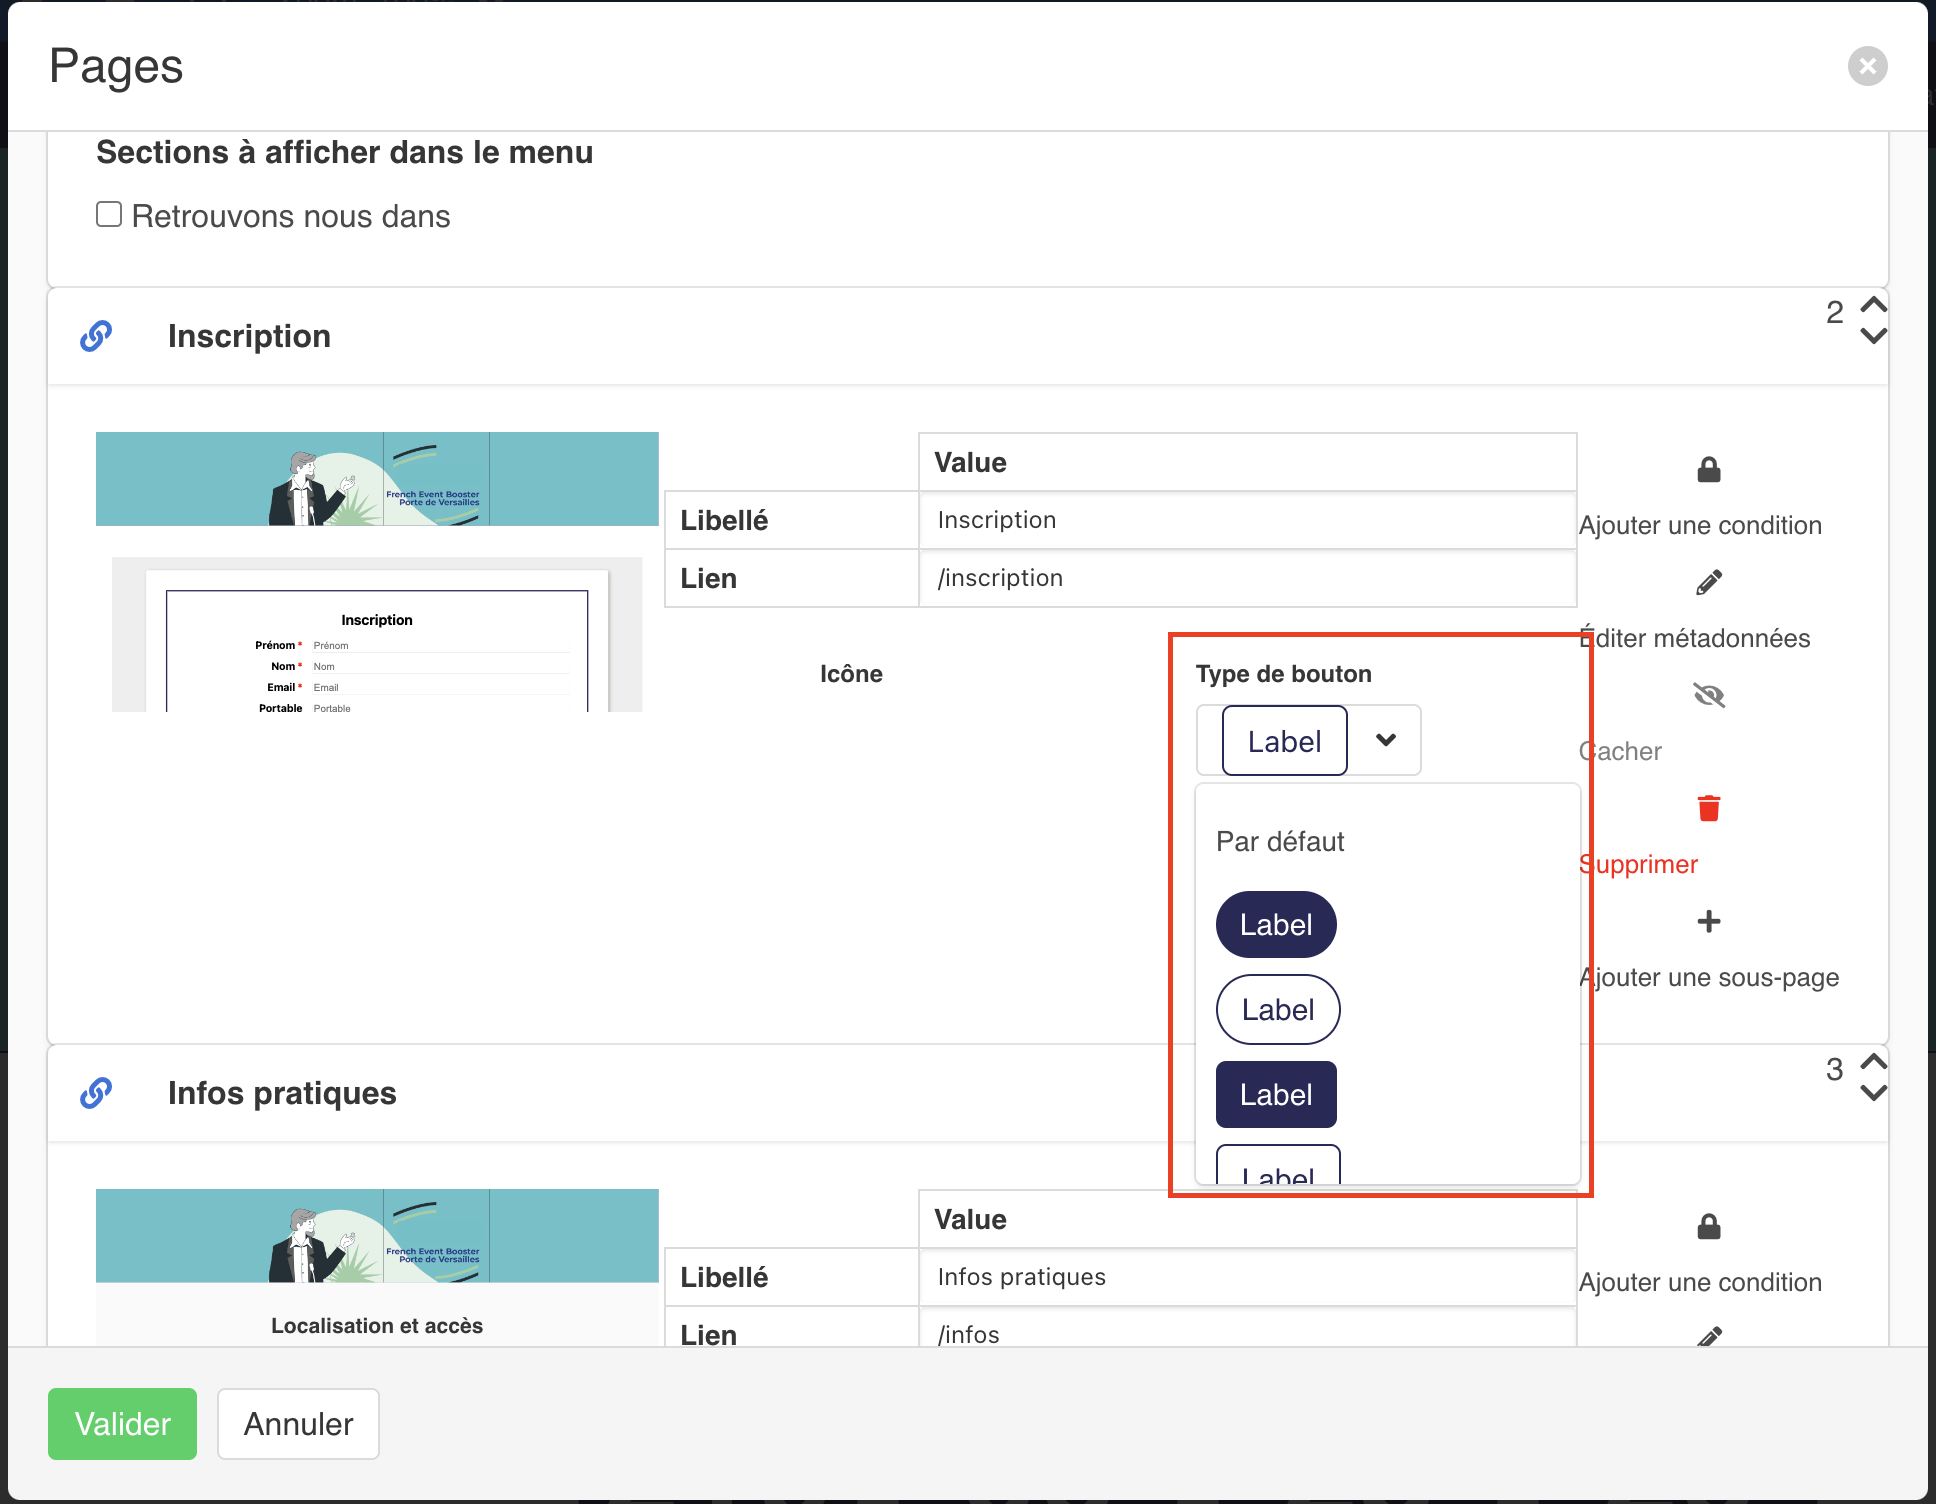Open the Type de bouton dropdown arrow
This screenshot has height=1504, width=1936.
[x=1386, y=740]
